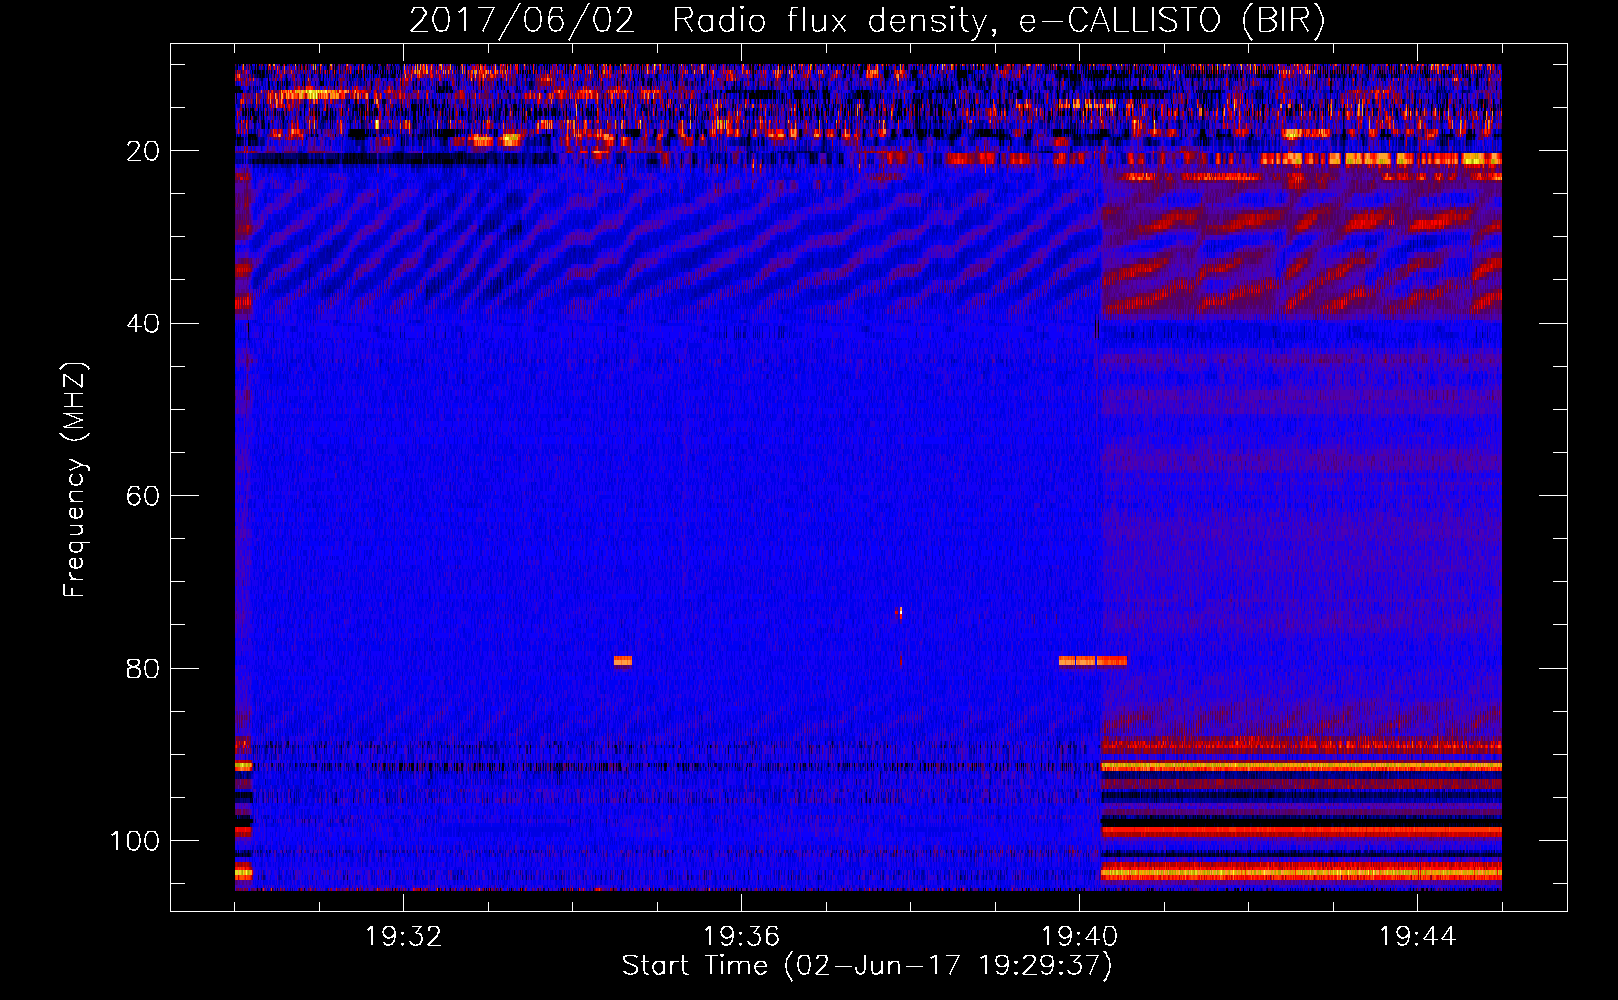Click the 80 frequency tick label
1618x1000 pixels.
point(144,668)
